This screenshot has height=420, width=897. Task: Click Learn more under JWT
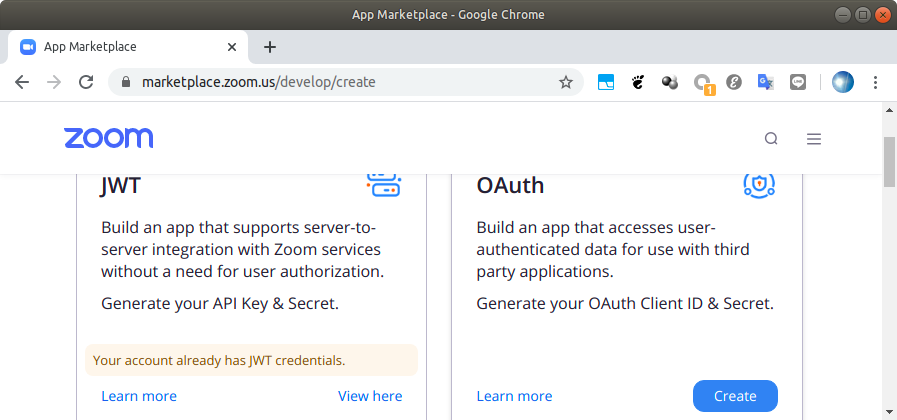[139, 396]
